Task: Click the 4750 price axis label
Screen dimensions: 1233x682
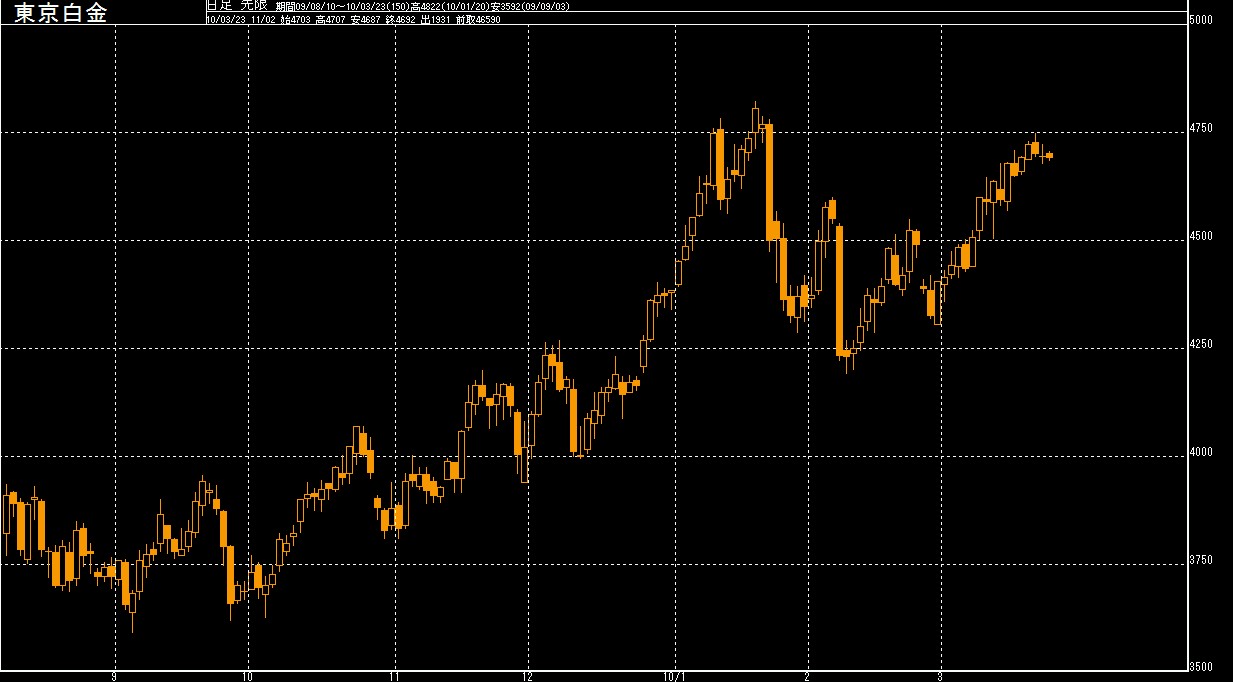Action: [x=1202, y=129]
